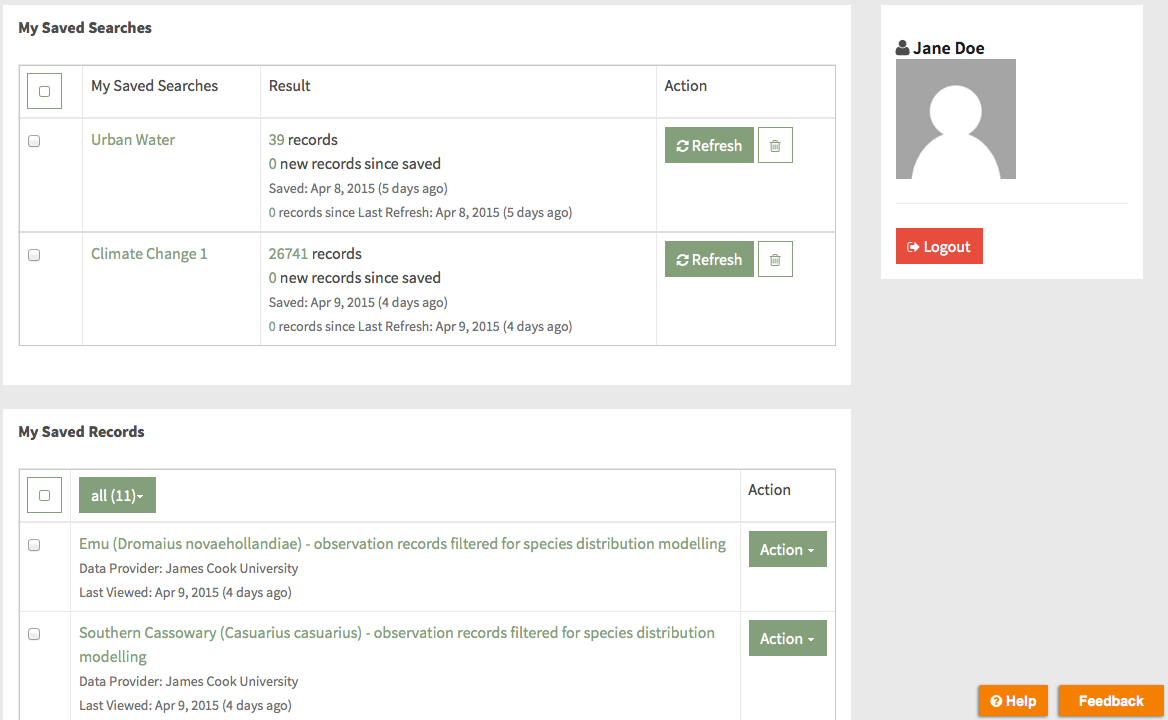Viewport: 1168px width, 720px height.
Task: Click trash icon for Climate Change 1
Action: pos(775,260)
